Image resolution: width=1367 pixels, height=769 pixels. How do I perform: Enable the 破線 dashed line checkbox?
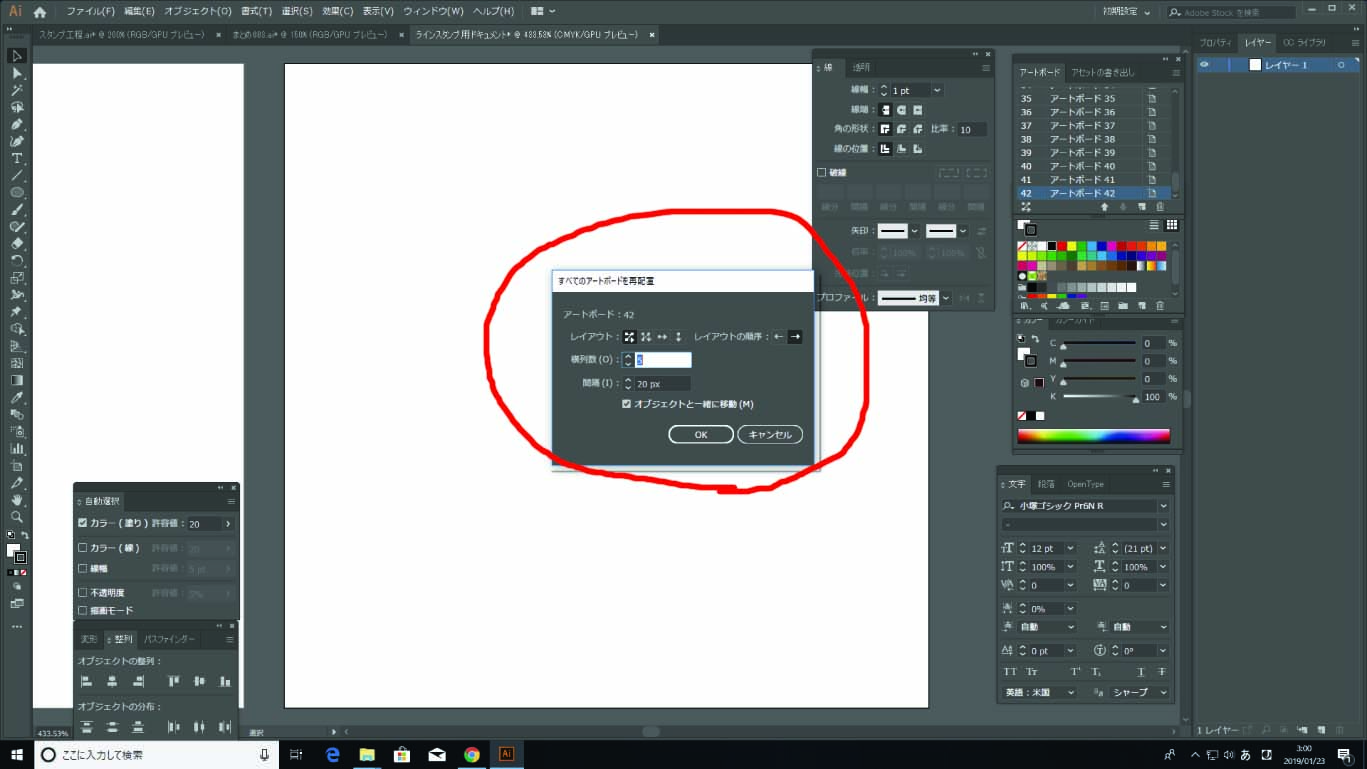822,172
